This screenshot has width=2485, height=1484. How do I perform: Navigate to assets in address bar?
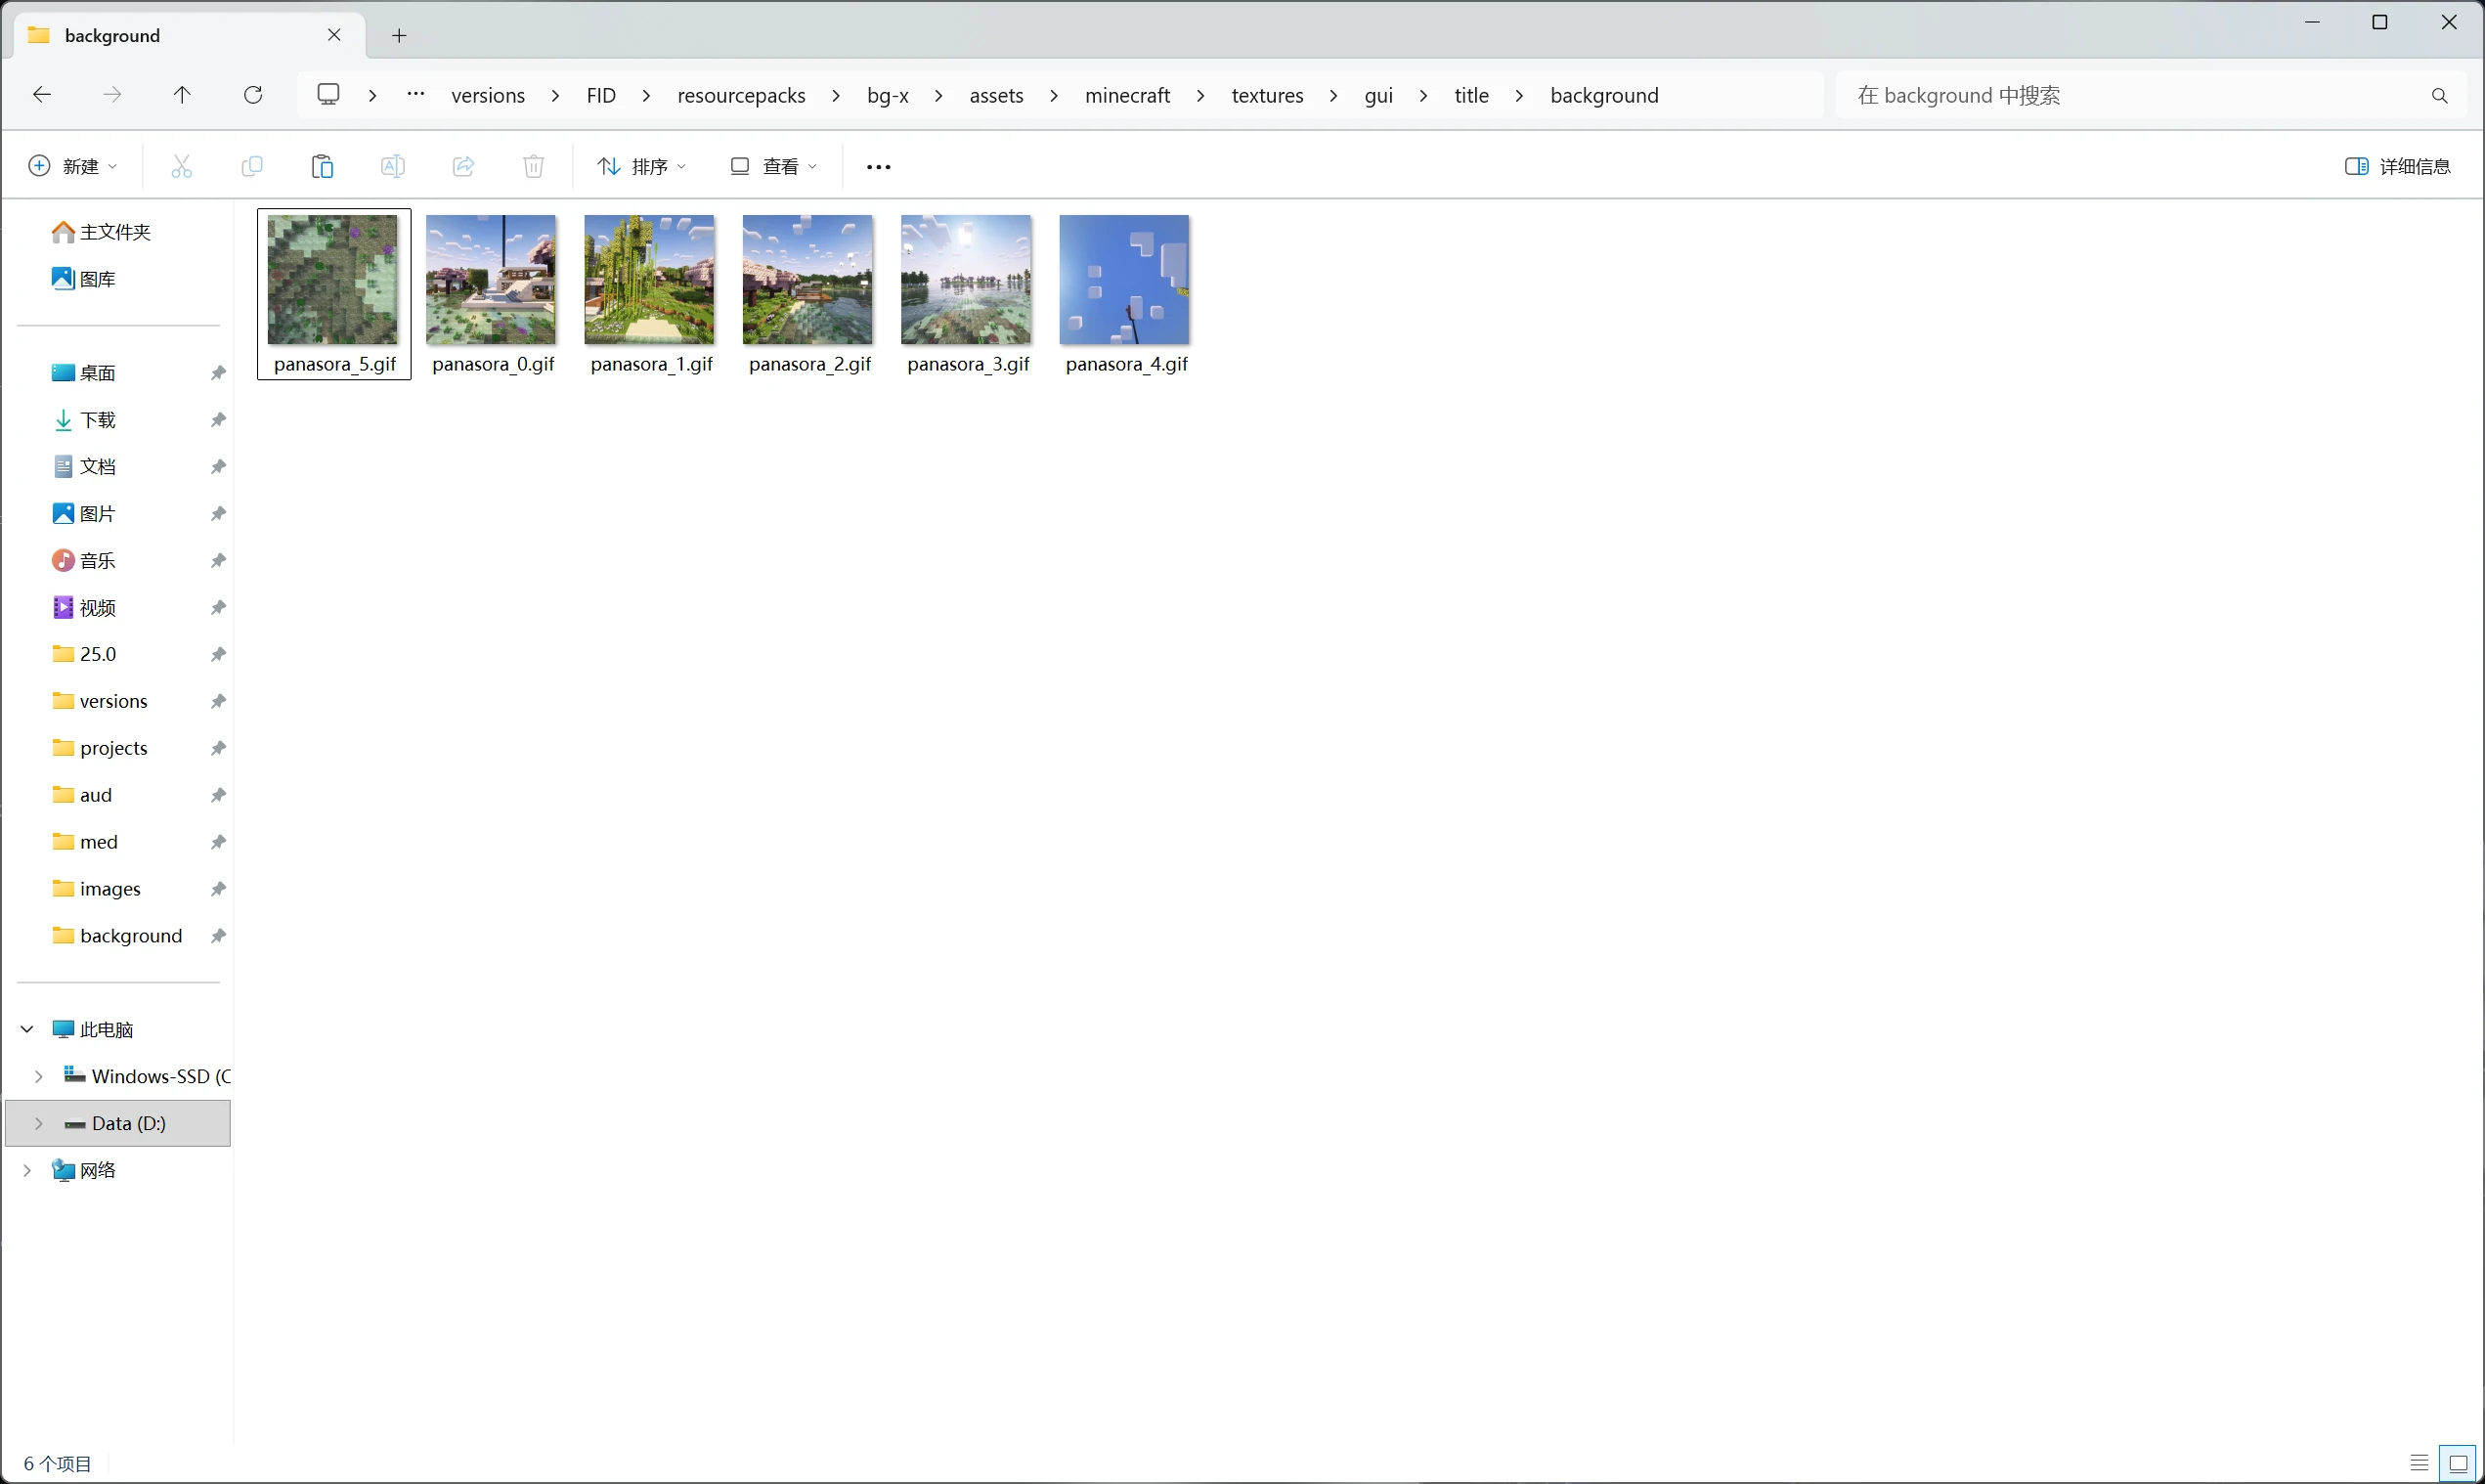[996, 96]
